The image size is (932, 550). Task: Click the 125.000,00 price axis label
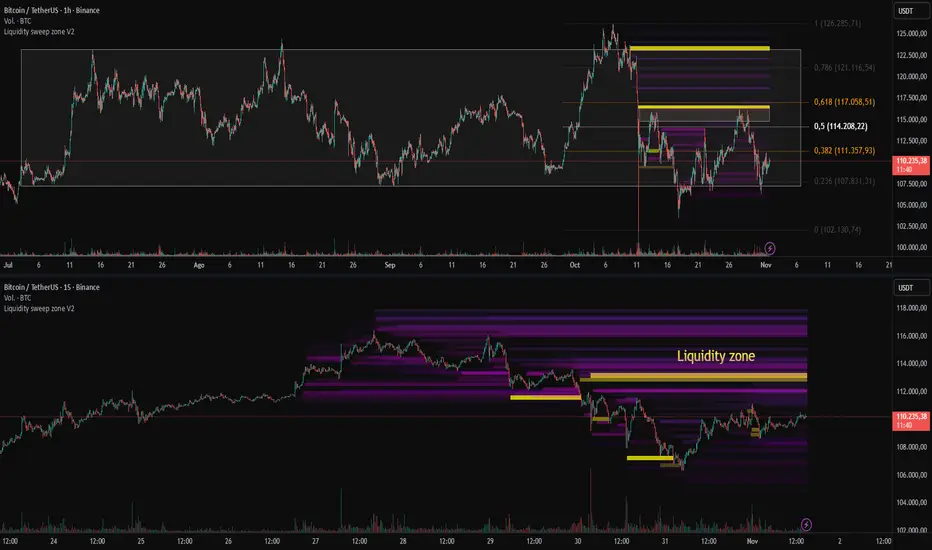tap(912, 34)
